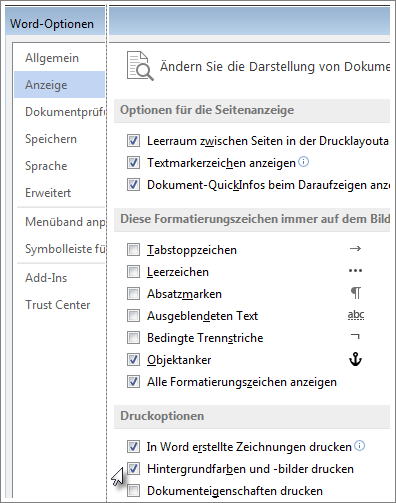Open the Allgemein options category
The width and height of the screenshot is (396, 503).
[59, 58]
